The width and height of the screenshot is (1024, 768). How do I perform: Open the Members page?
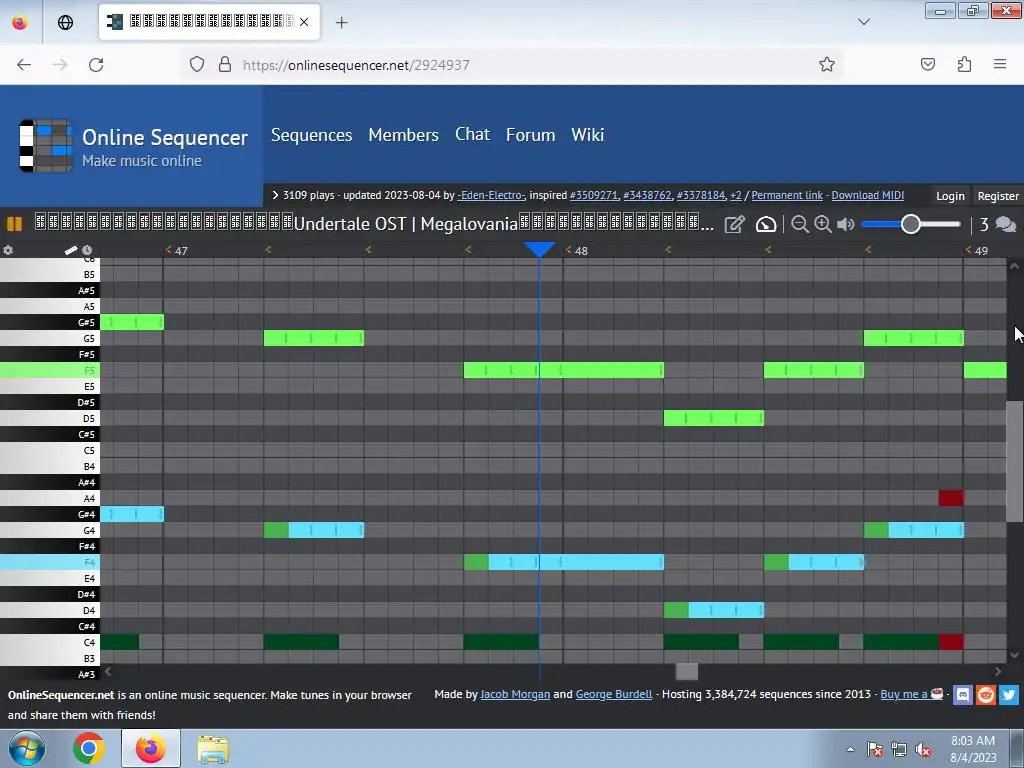404,135
